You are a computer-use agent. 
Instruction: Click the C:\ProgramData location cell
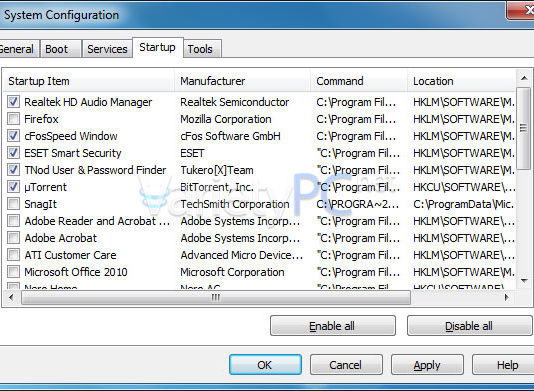(x=464, y=204)
